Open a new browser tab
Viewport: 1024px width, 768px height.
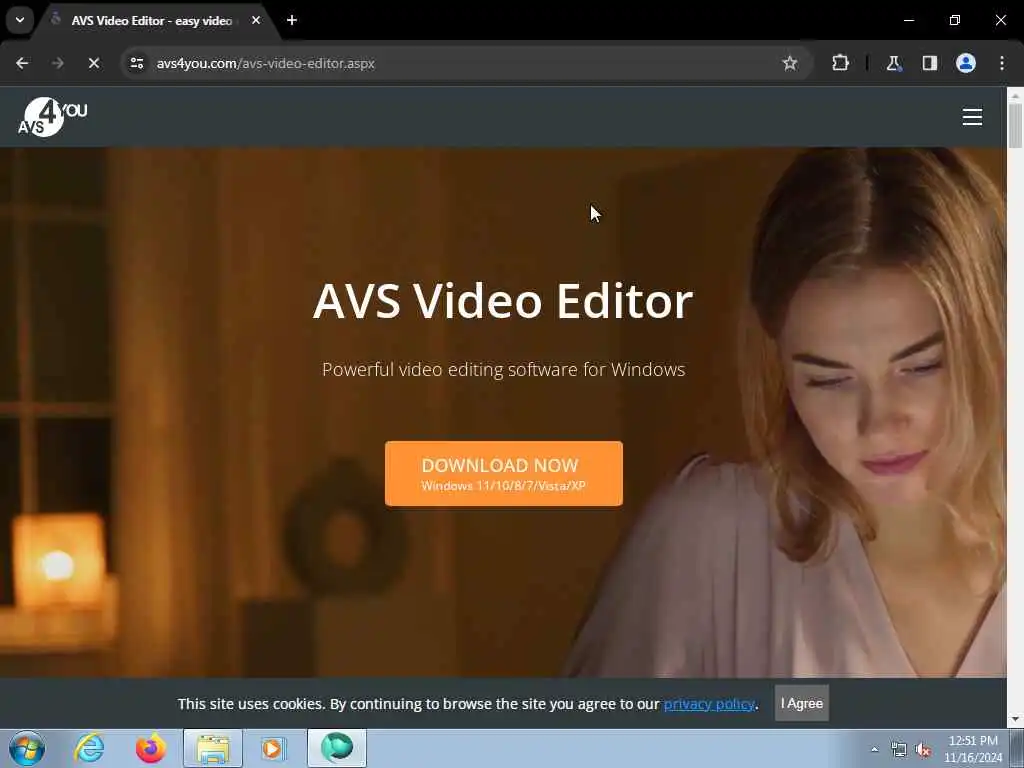(292, 21)
